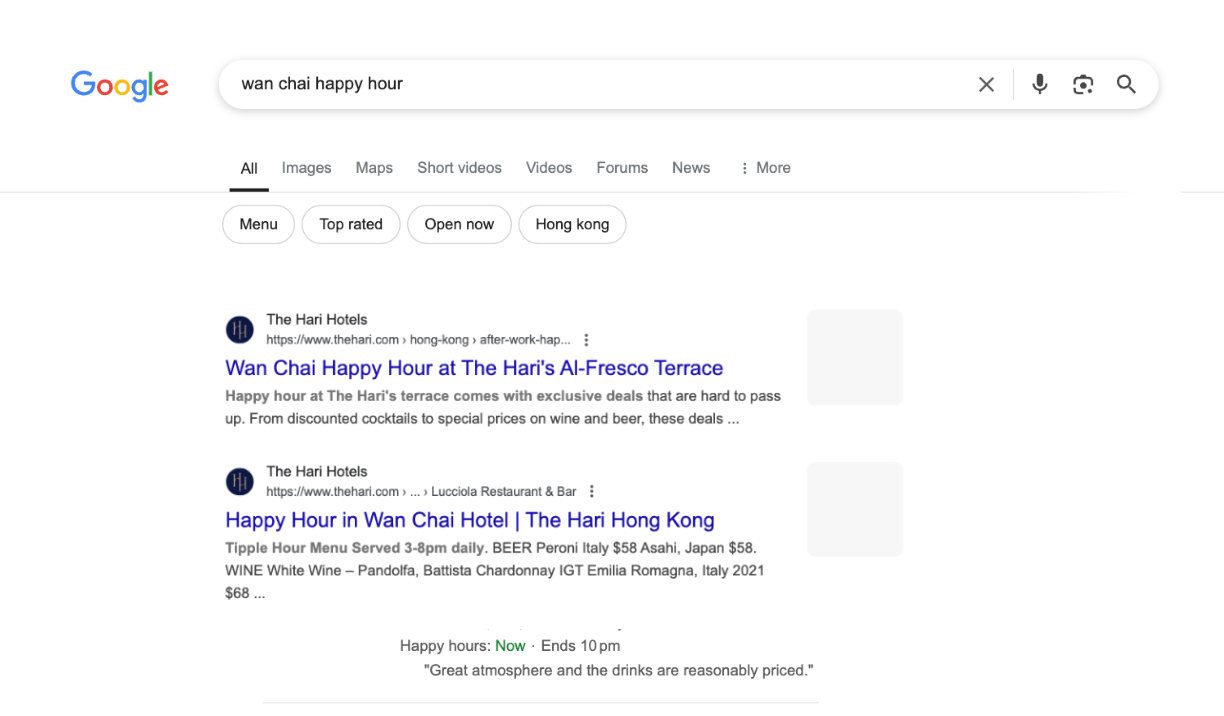Select the News tab
This screenshot has width=1224, height=716.
[691, 168]
